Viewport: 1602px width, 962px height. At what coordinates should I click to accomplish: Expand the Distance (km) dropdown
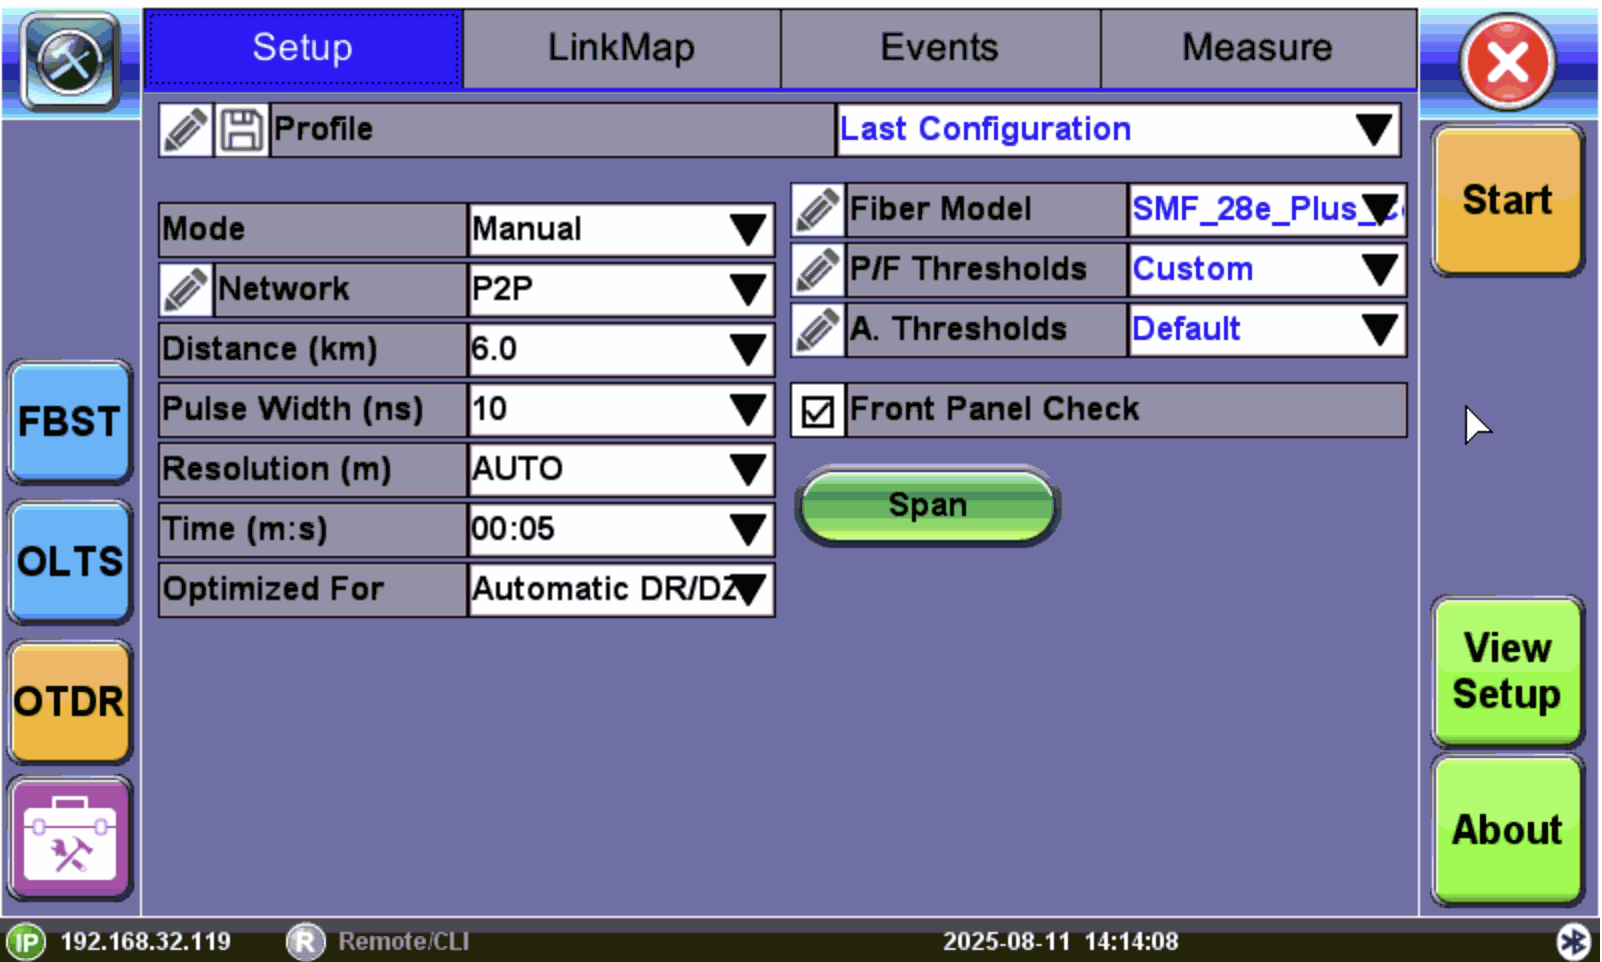(x=620, y=350)
